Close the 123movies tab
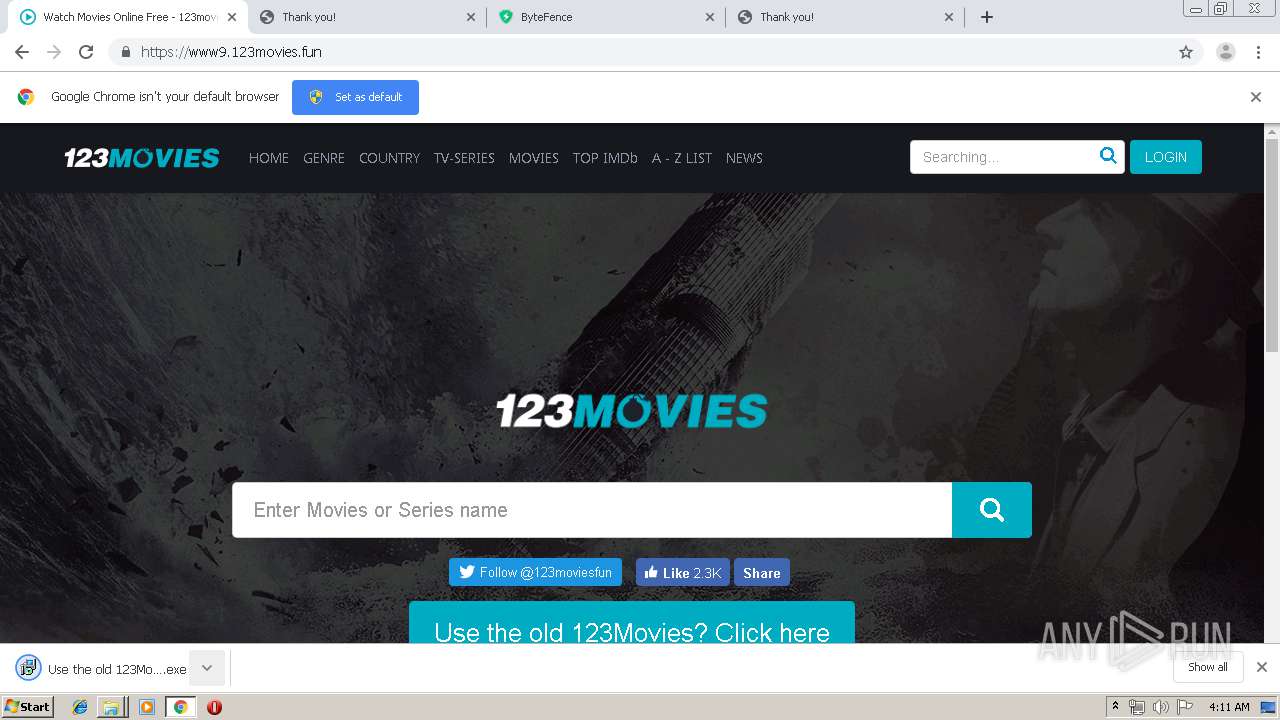1280x720 pixels. point(231,17)
